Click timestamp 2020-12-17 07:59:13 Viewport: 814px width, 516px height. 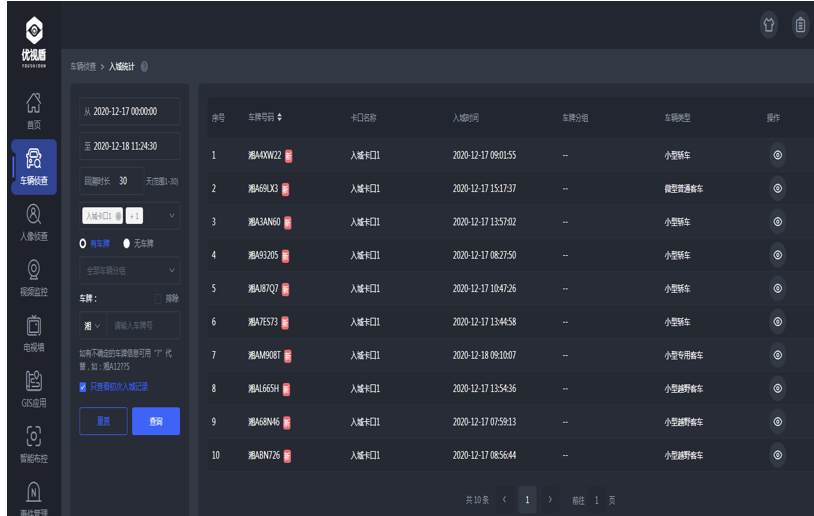point(484,422)
